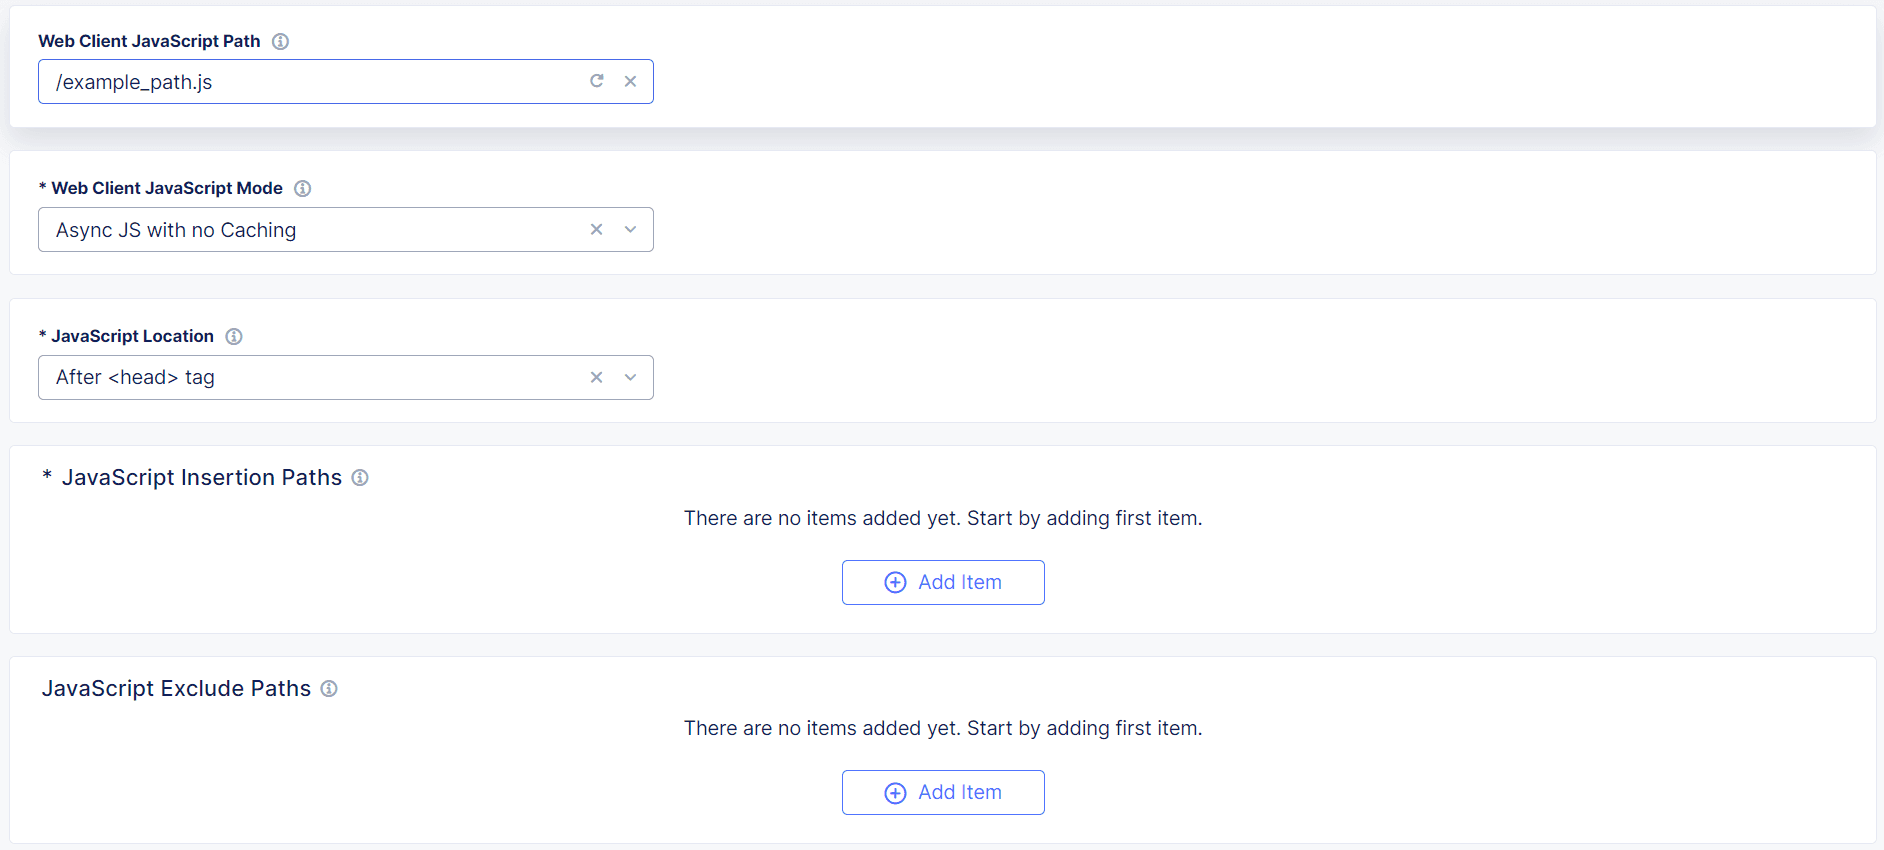Click the JavaScript Exclude Paths section heading

(x=177, y=688)
